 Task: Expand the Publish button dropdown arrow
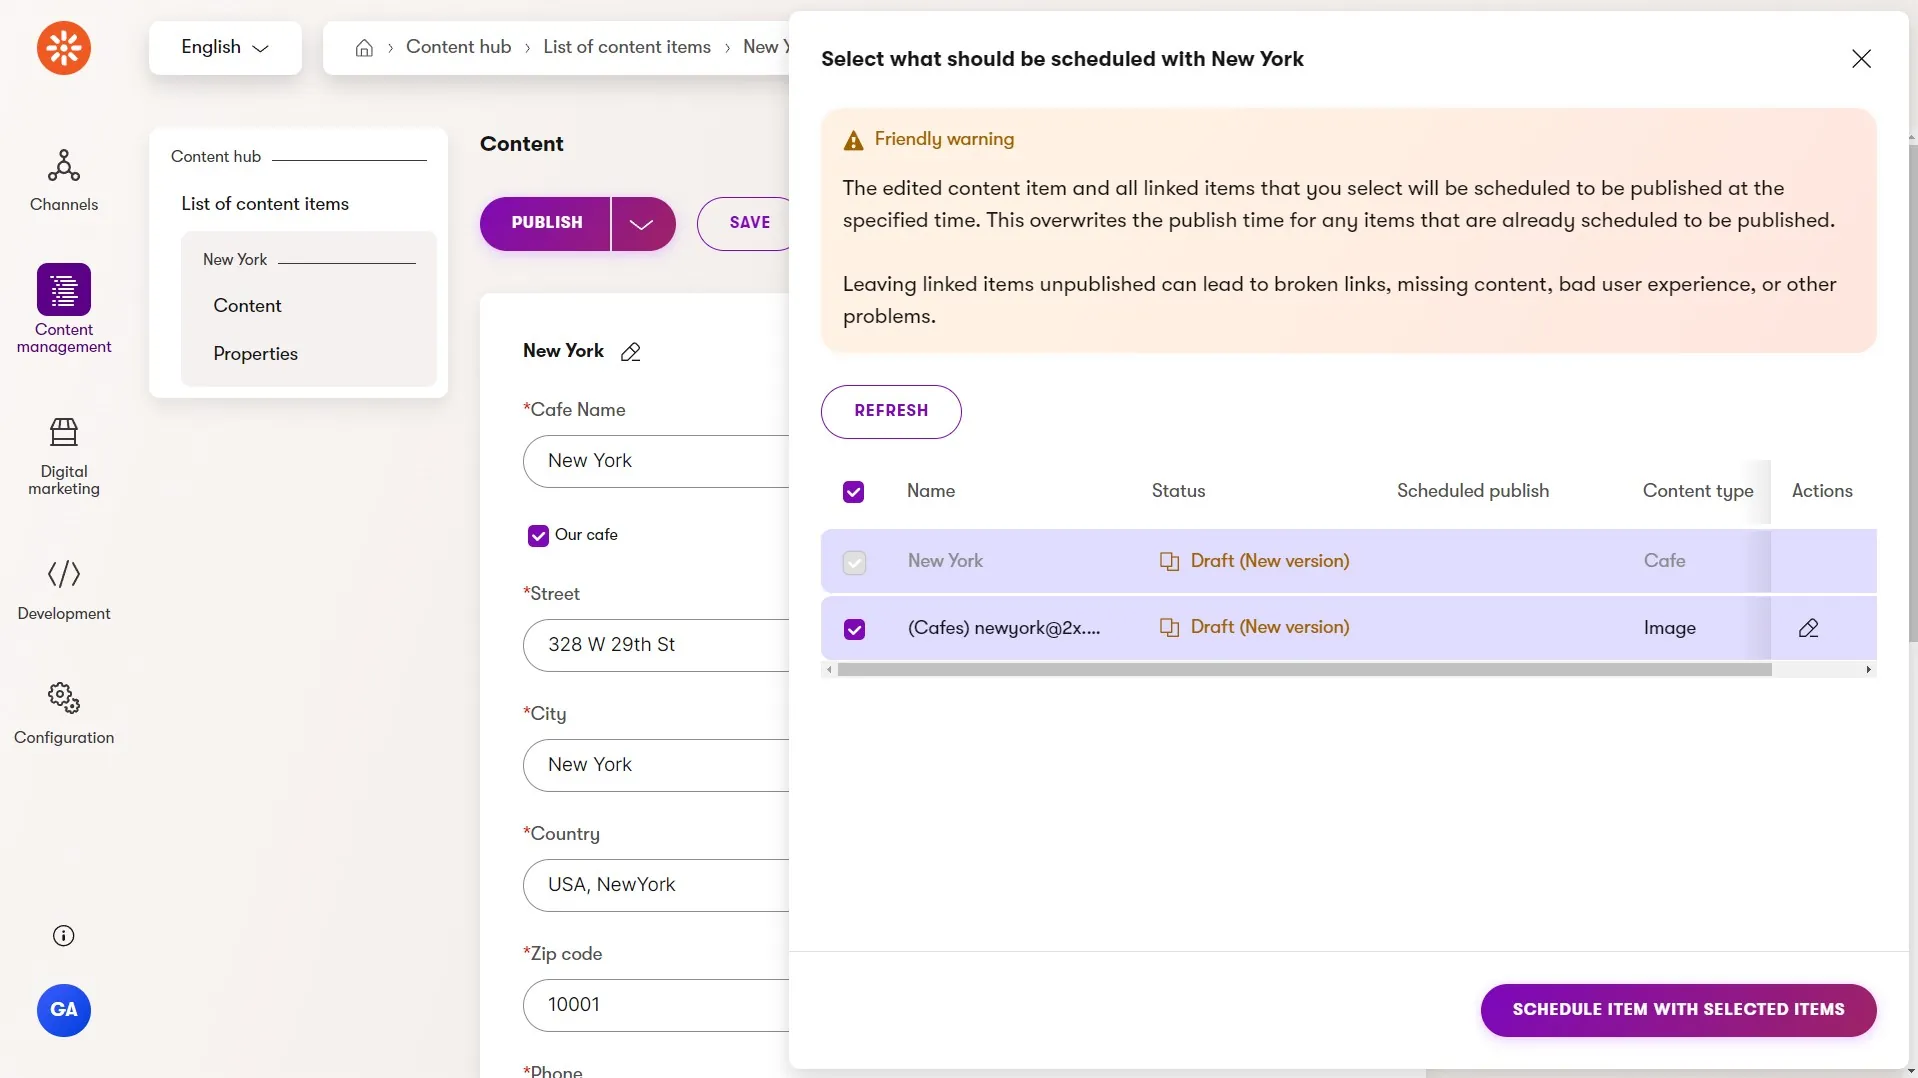[642, 223]
